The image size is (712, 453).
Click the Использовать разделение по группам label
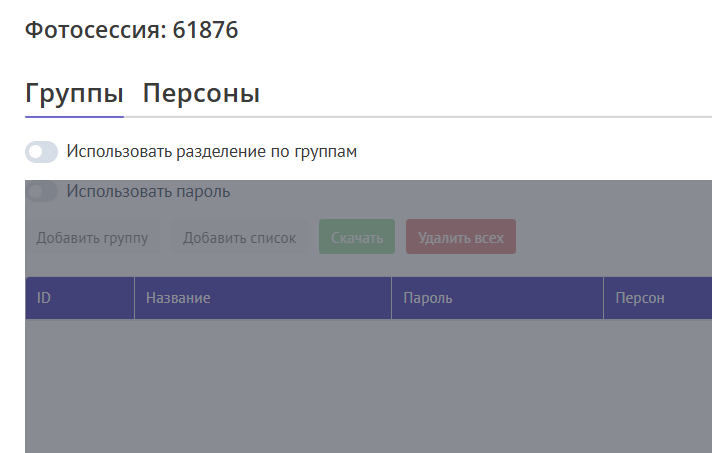pos(211,152)
